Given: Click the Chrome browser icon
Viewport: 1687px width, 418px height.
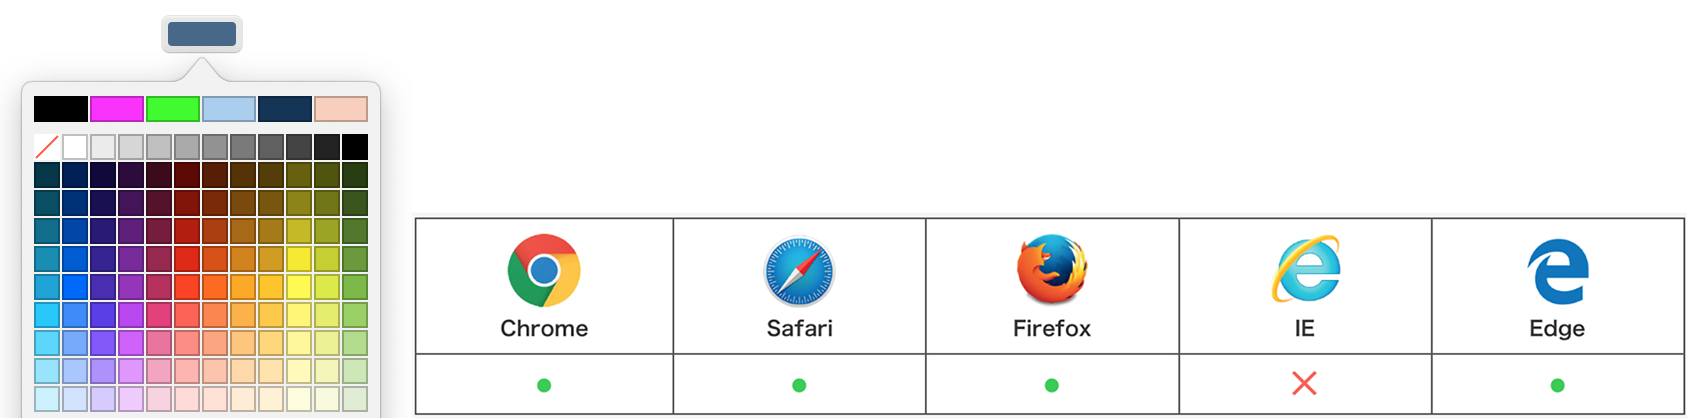Looking at the screenshot, I should (x=544, y=271).
